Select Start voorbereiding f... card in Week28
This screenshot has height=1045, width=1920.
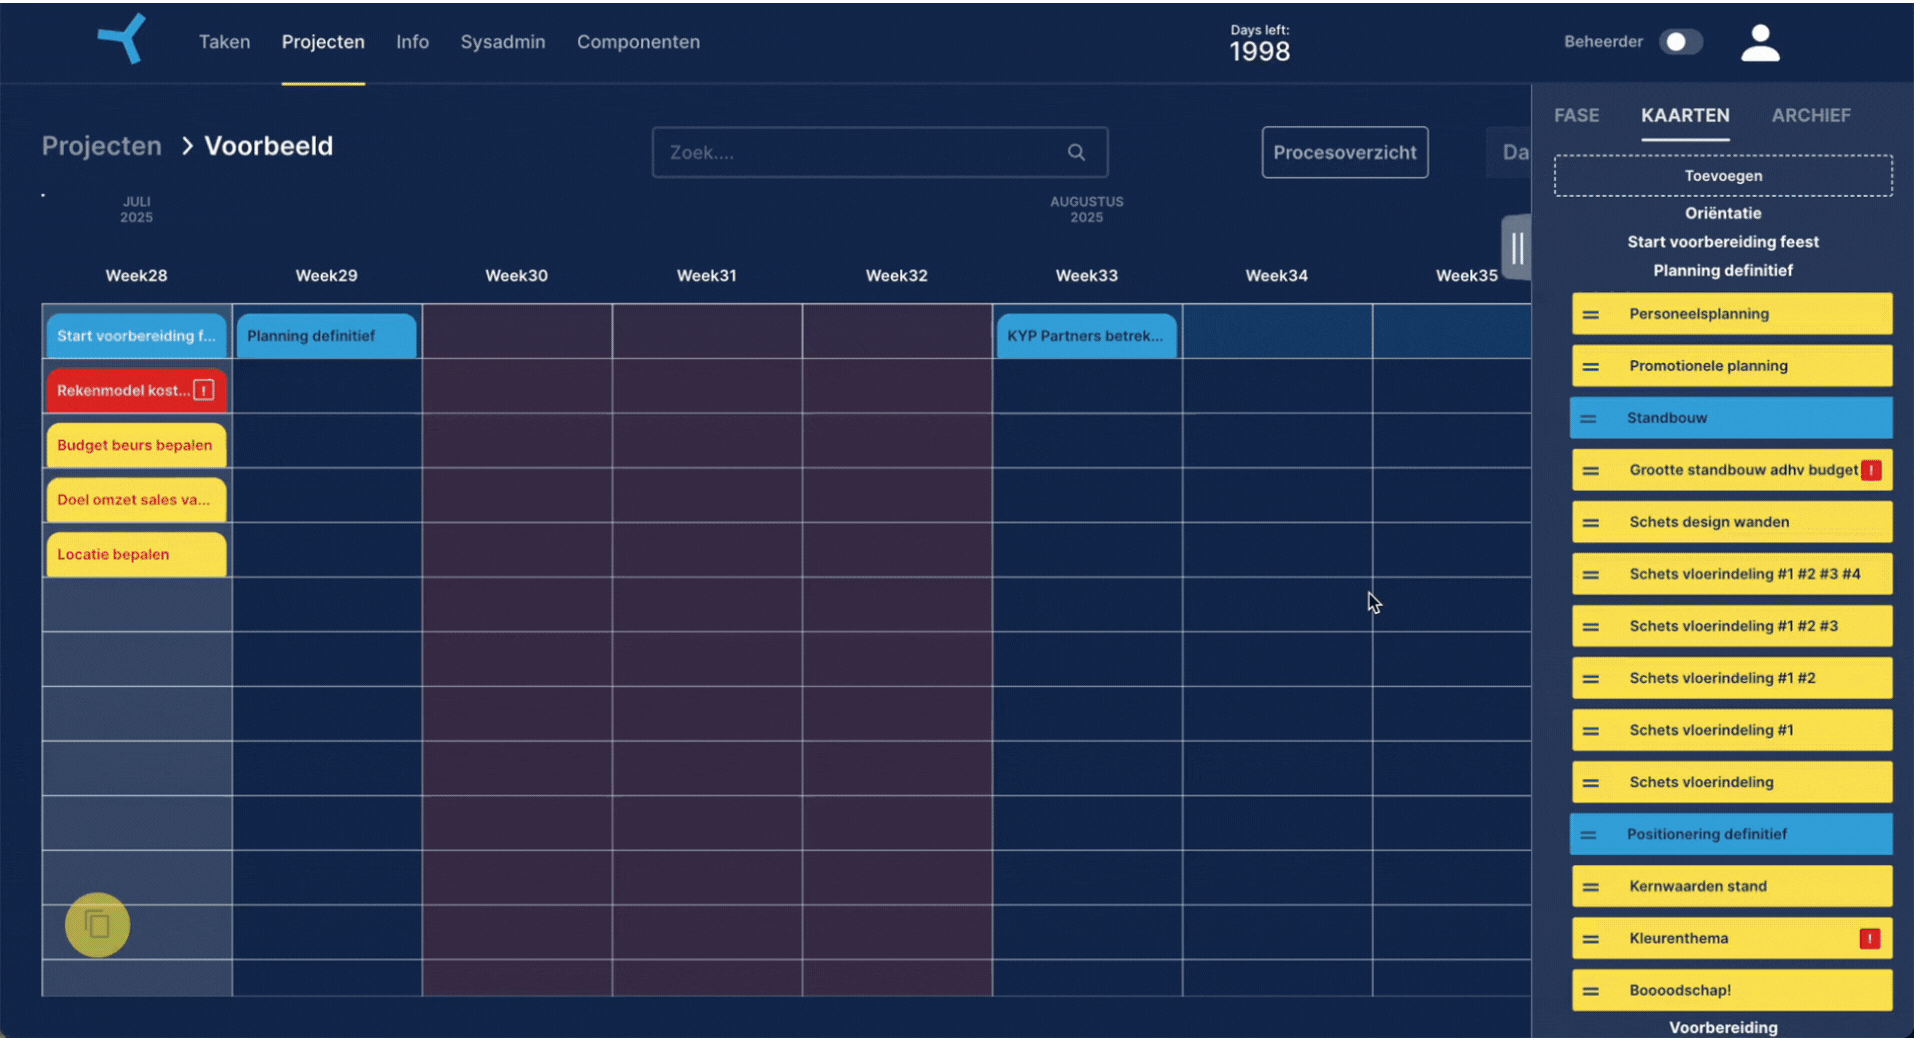[136, 336]
